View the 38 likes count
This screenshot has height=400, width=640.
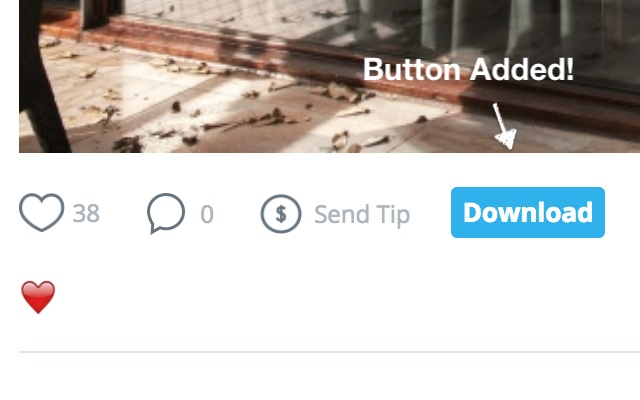[x=86, y=213]
